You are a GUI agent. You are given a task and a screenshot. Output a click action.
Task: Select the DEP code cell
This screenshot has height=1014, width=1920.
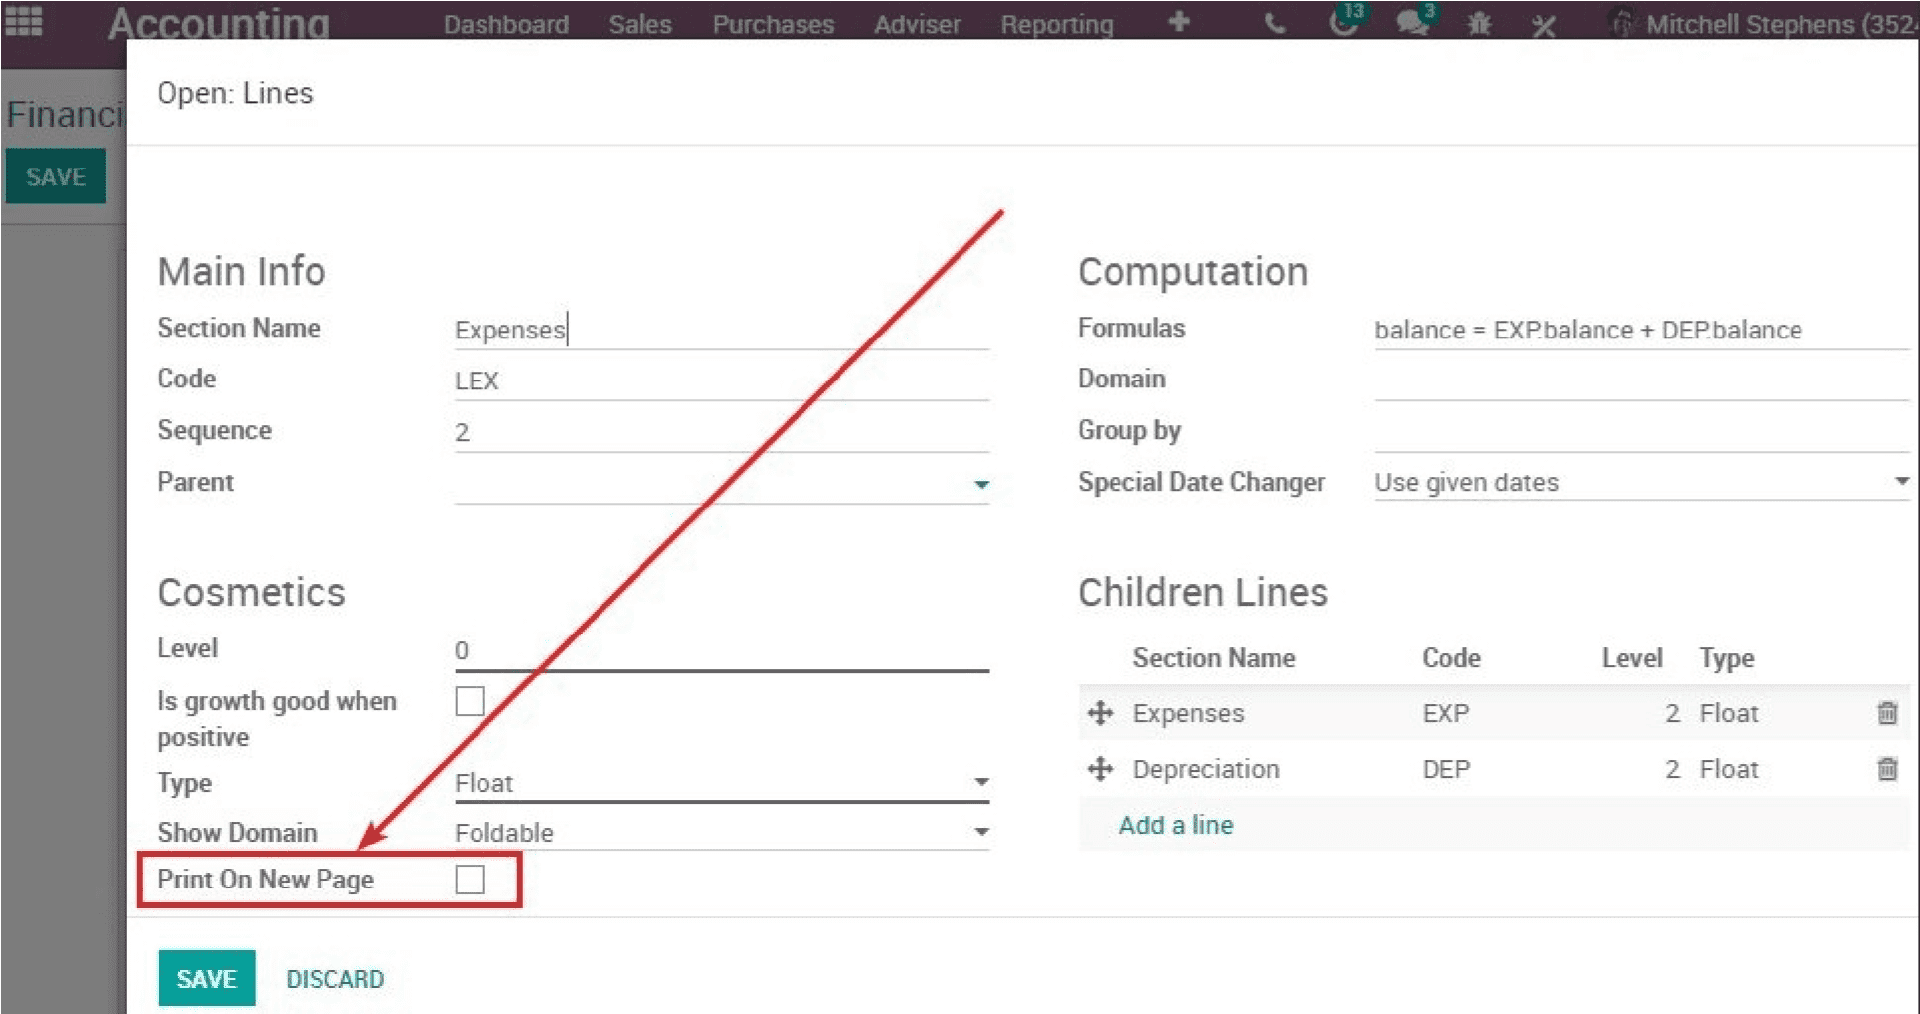pyautogui.click(x=1446, y=769)
